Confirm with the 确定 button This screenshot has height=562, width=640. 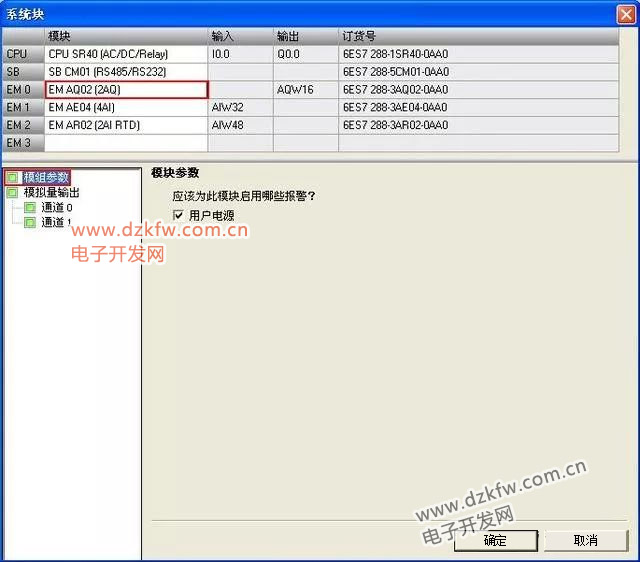point(495,540)
